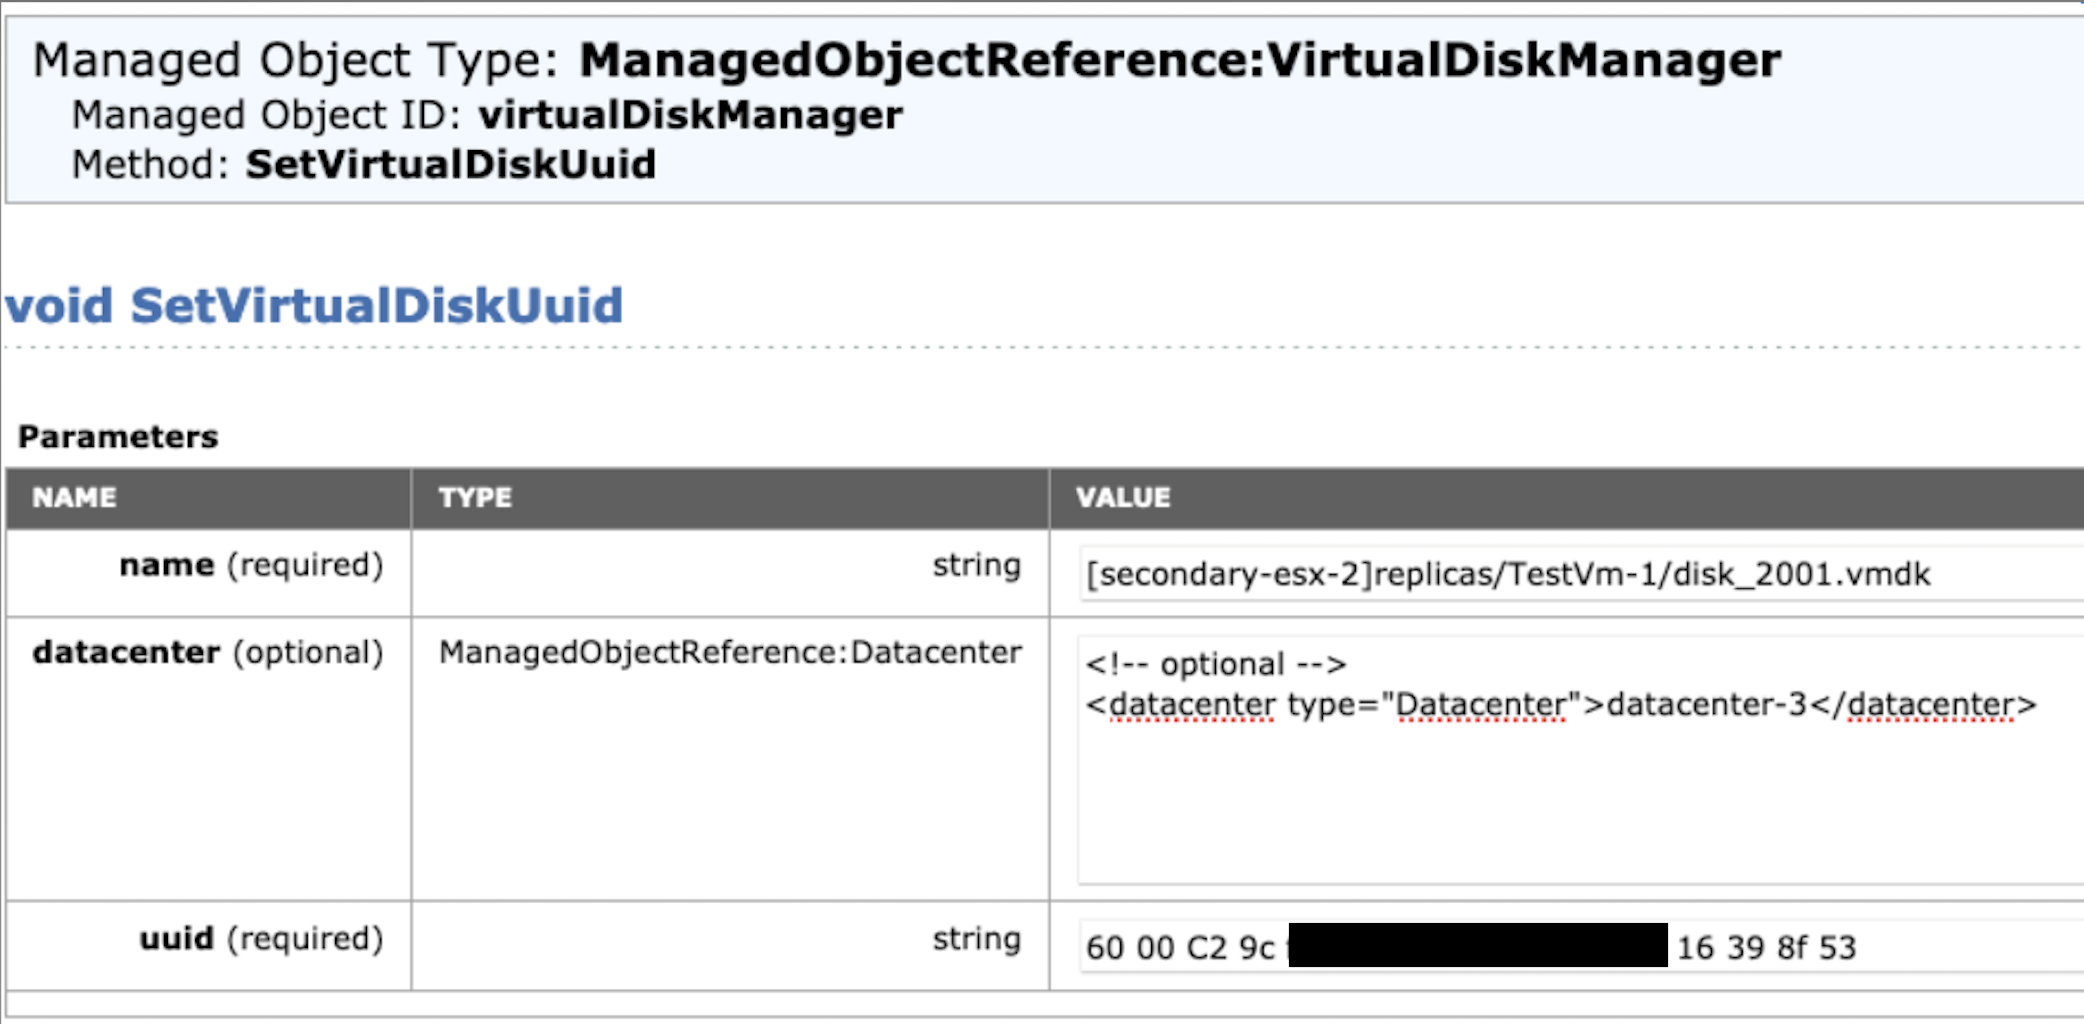Click the virtualDiskManager Managed Object ID text

pos(690,115)
